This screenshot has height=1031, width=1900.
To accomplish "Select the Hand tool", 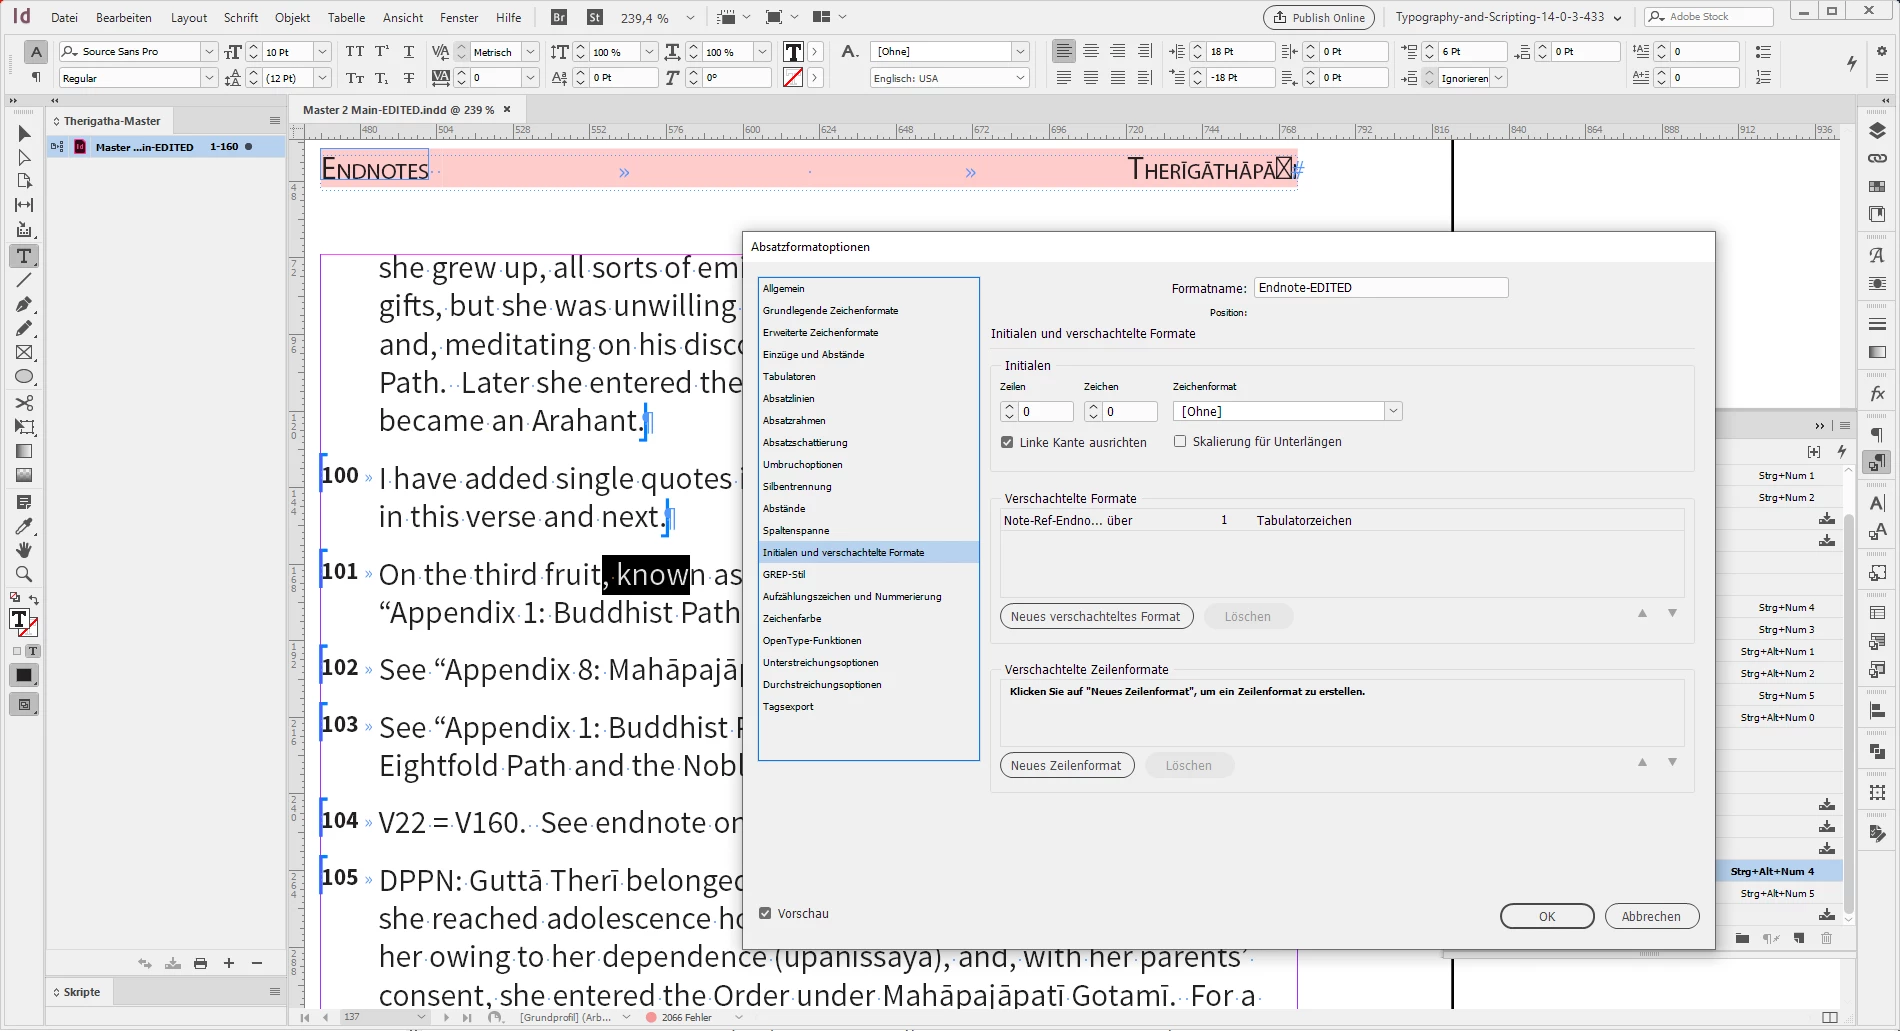I will click(x=24, y=550).
